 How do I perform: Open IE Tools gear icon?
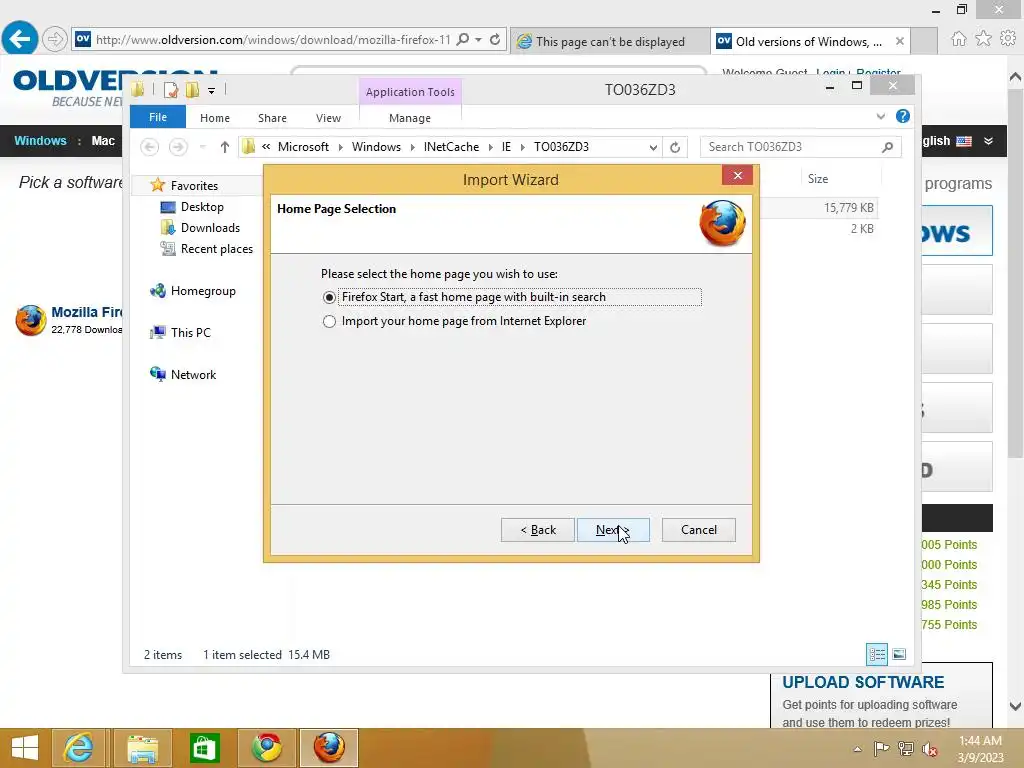click(1008, 39)
